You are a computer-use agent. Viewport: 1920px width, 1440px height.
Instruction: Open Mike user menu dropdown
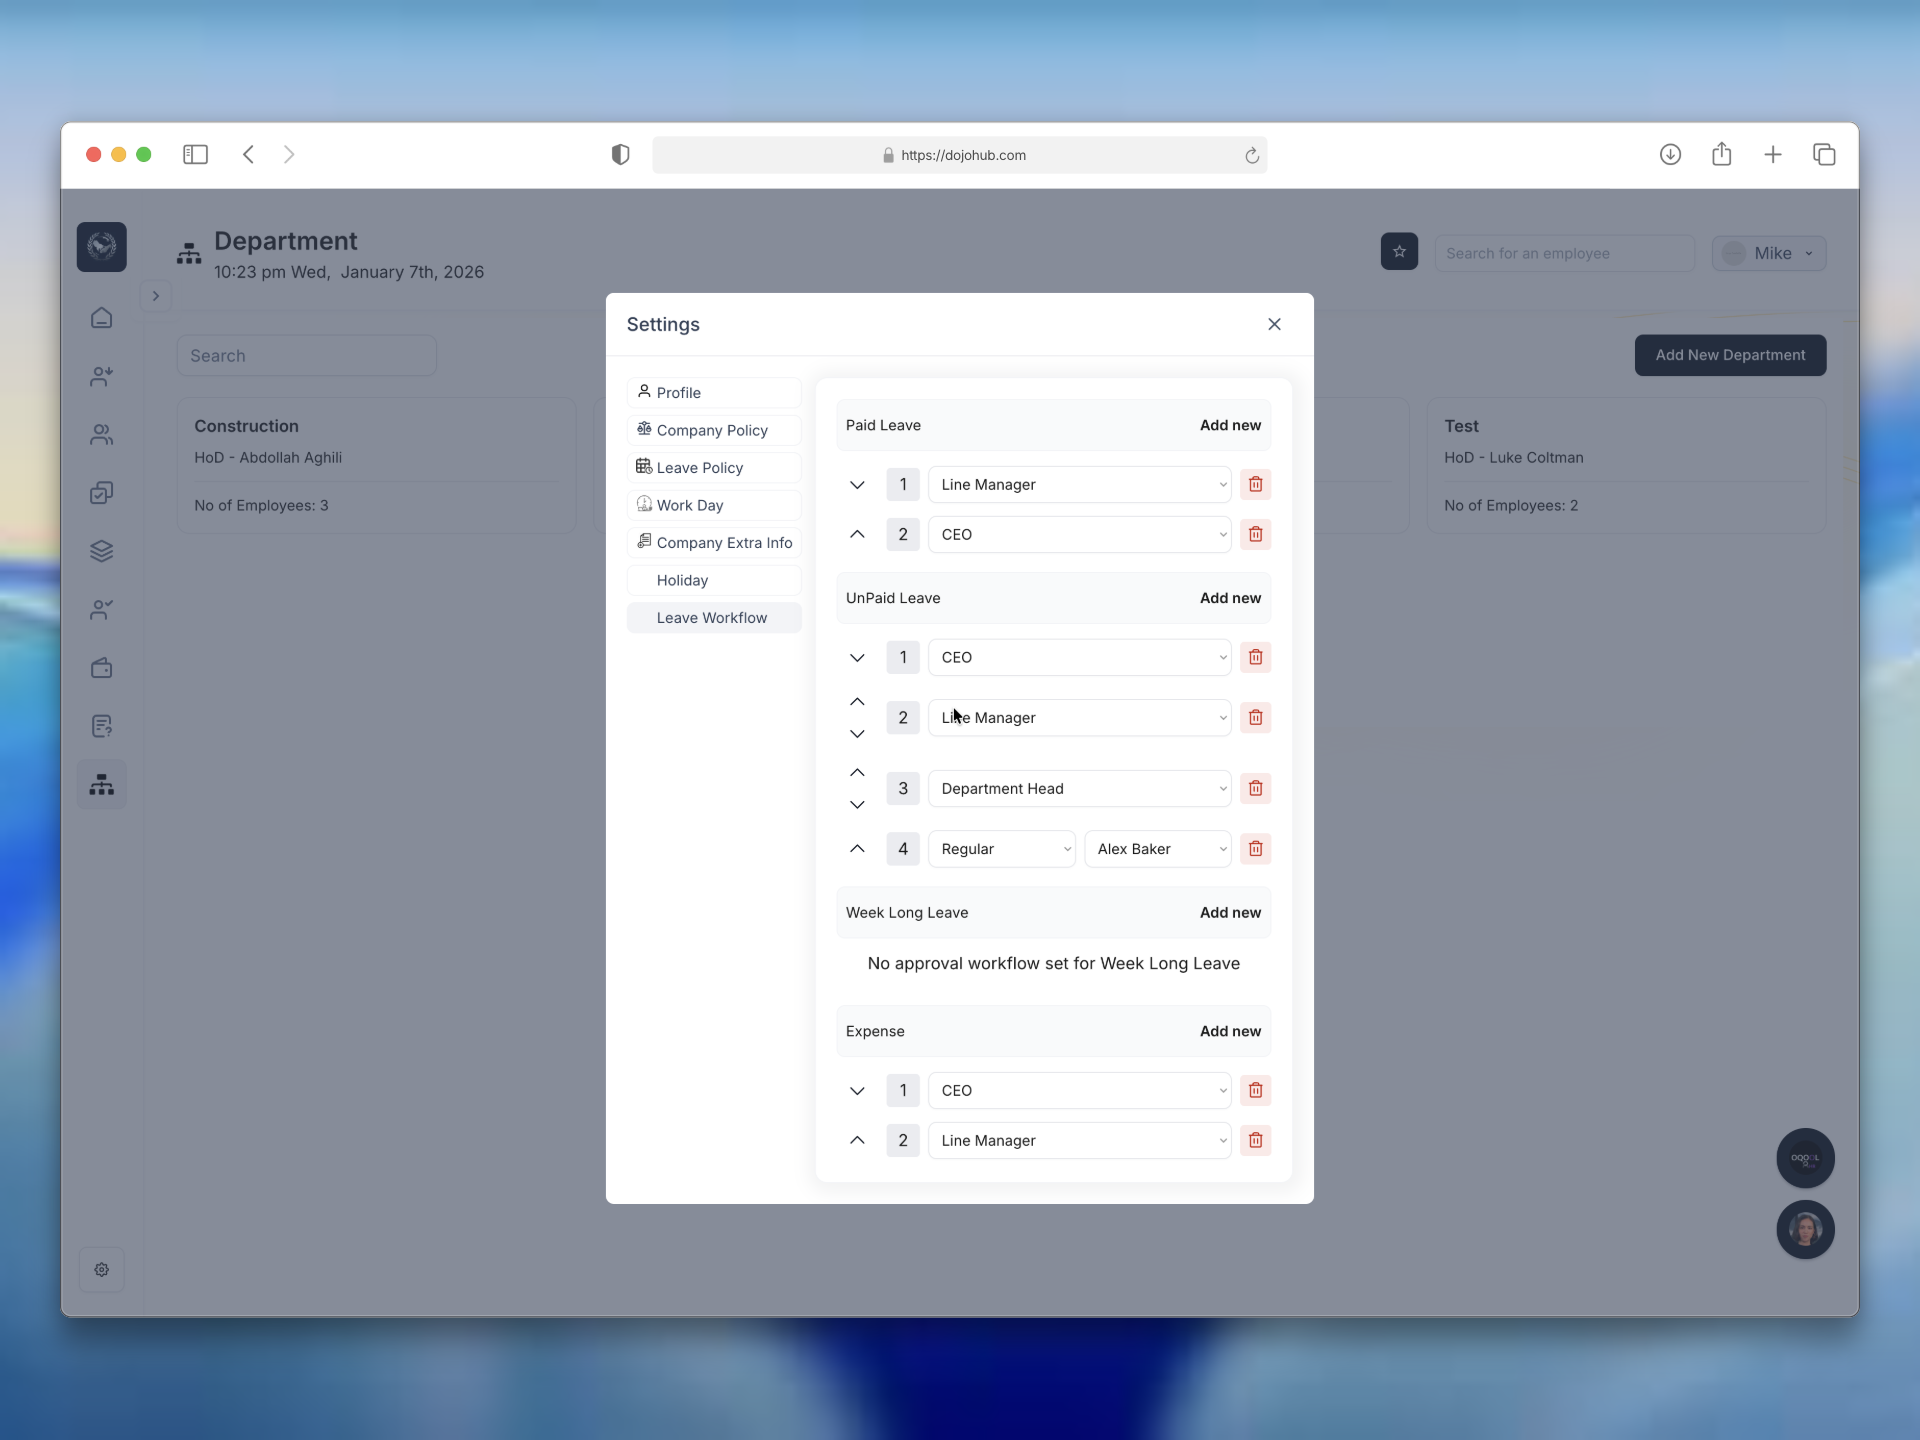1768,253
